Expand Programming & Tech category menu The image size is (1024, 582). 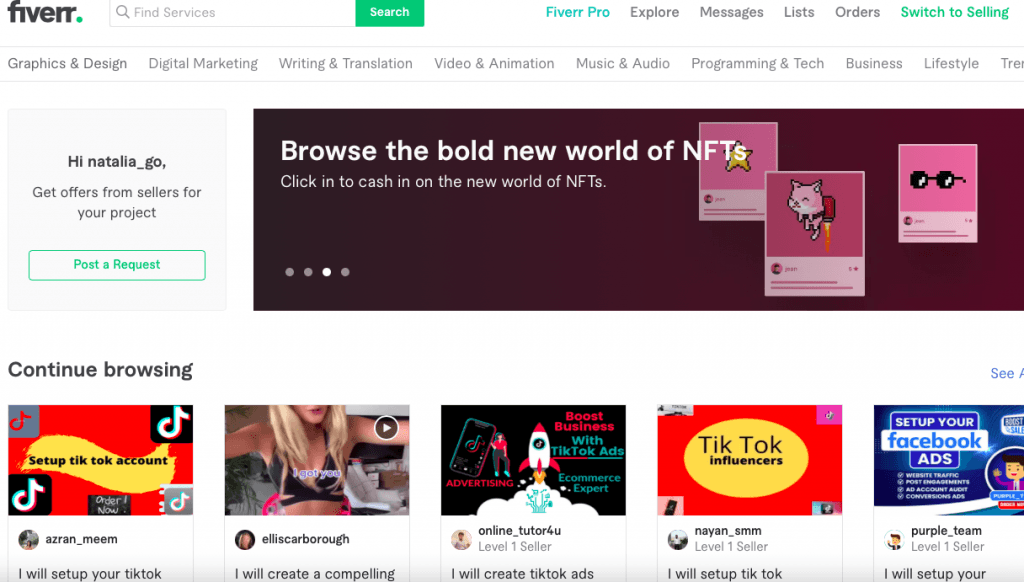757,63
